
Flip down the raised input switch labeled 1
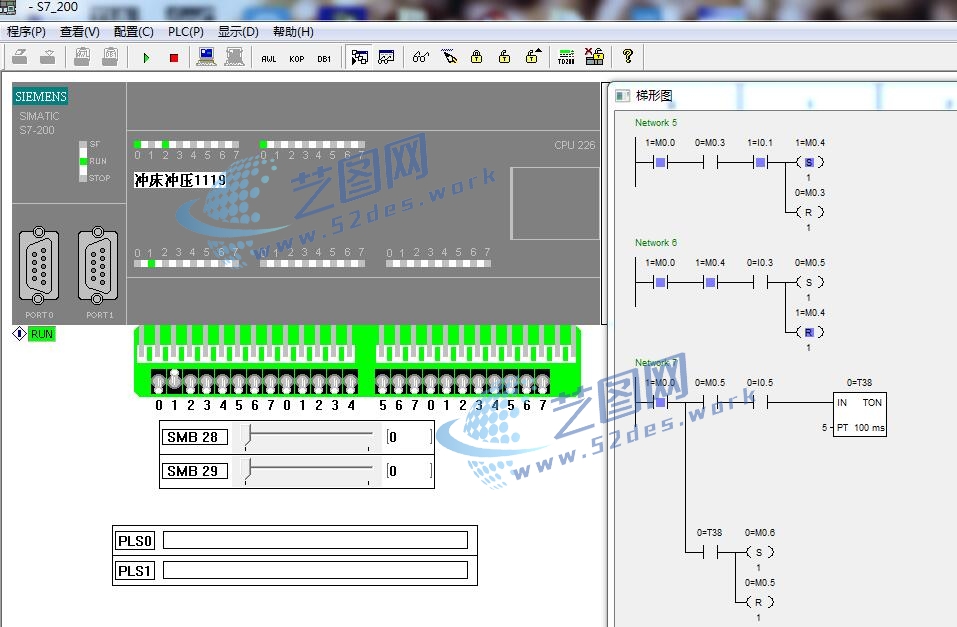(175, 379)
